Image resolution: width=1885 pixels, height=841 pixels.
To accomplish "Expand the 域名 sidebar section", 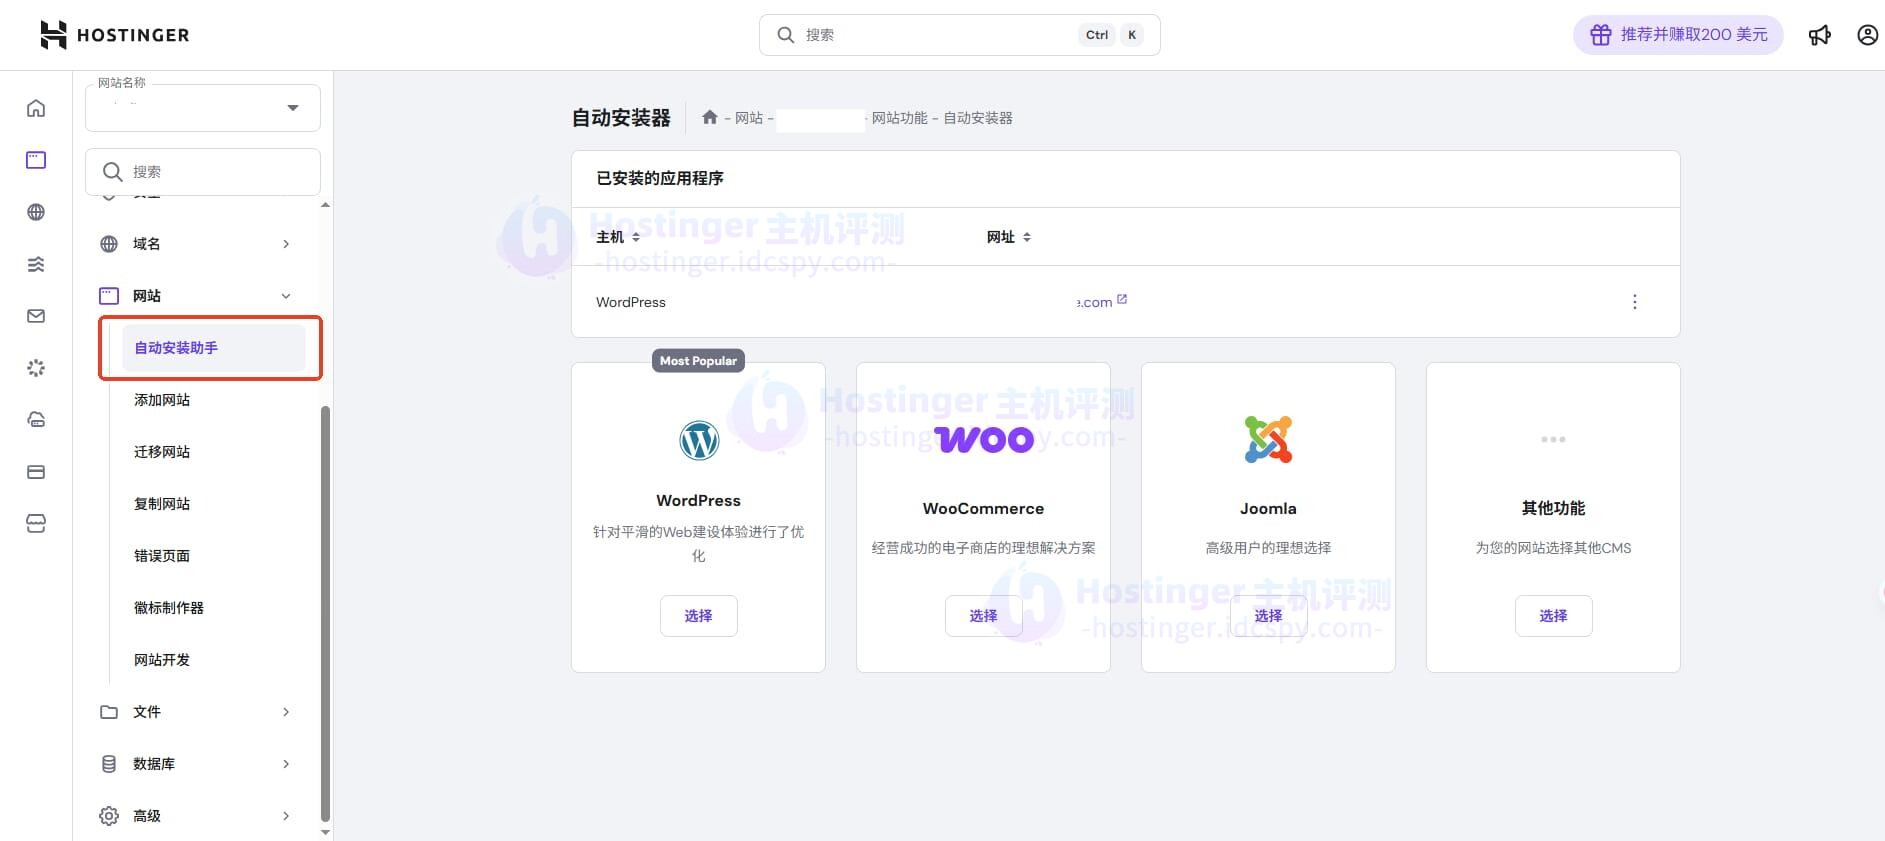I will [x=197, y=244].
